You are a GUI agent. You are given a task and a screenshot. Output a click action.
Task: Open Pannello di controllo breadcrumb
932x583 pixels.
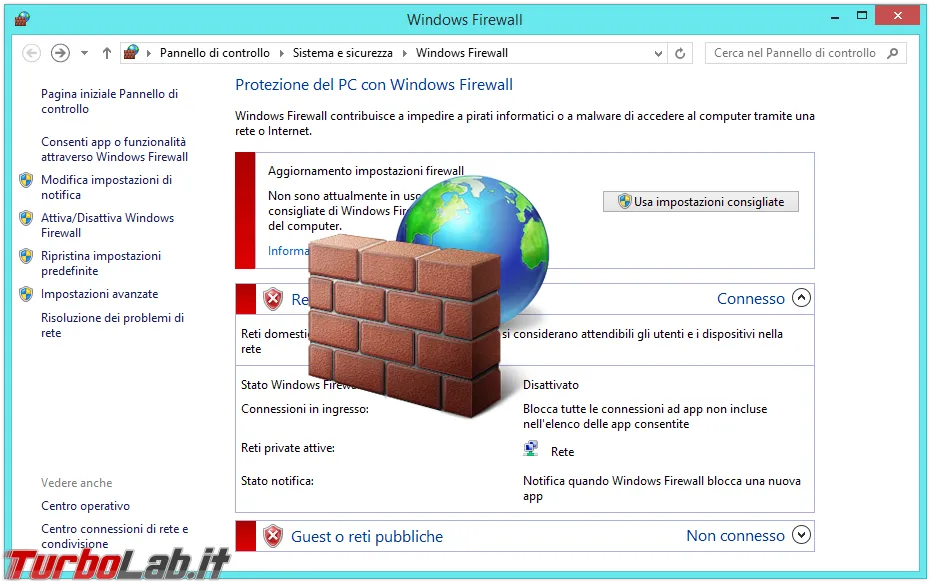[215, 53]
